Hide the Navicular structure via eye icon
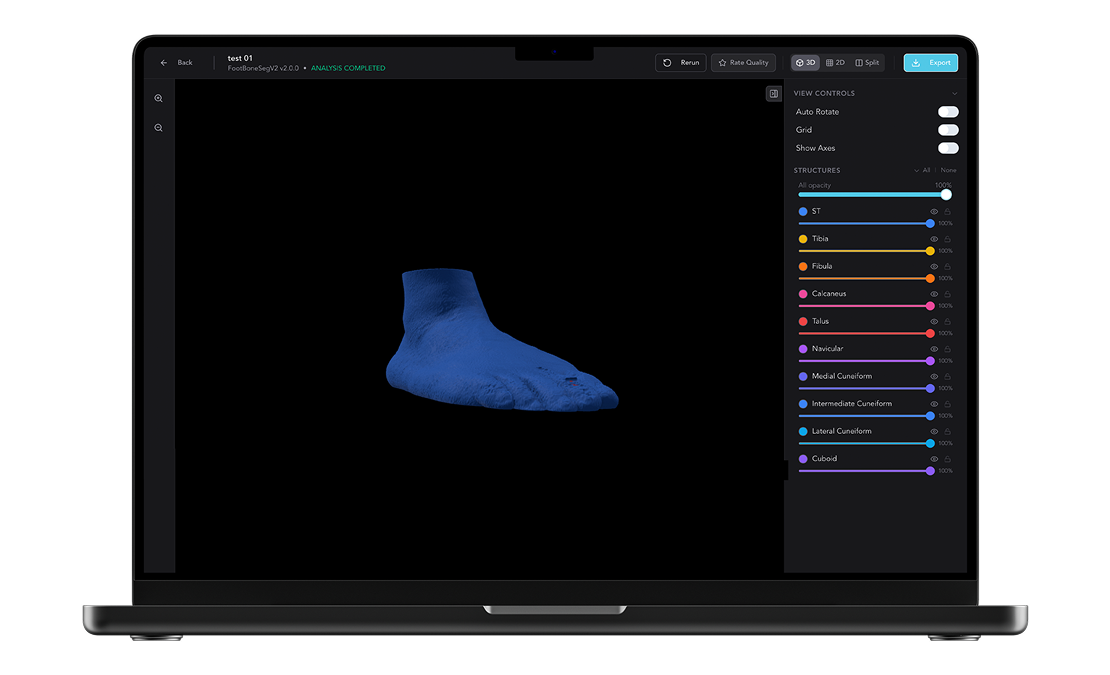Viewport: 1110px width, 675px height. tap(934, 349)
